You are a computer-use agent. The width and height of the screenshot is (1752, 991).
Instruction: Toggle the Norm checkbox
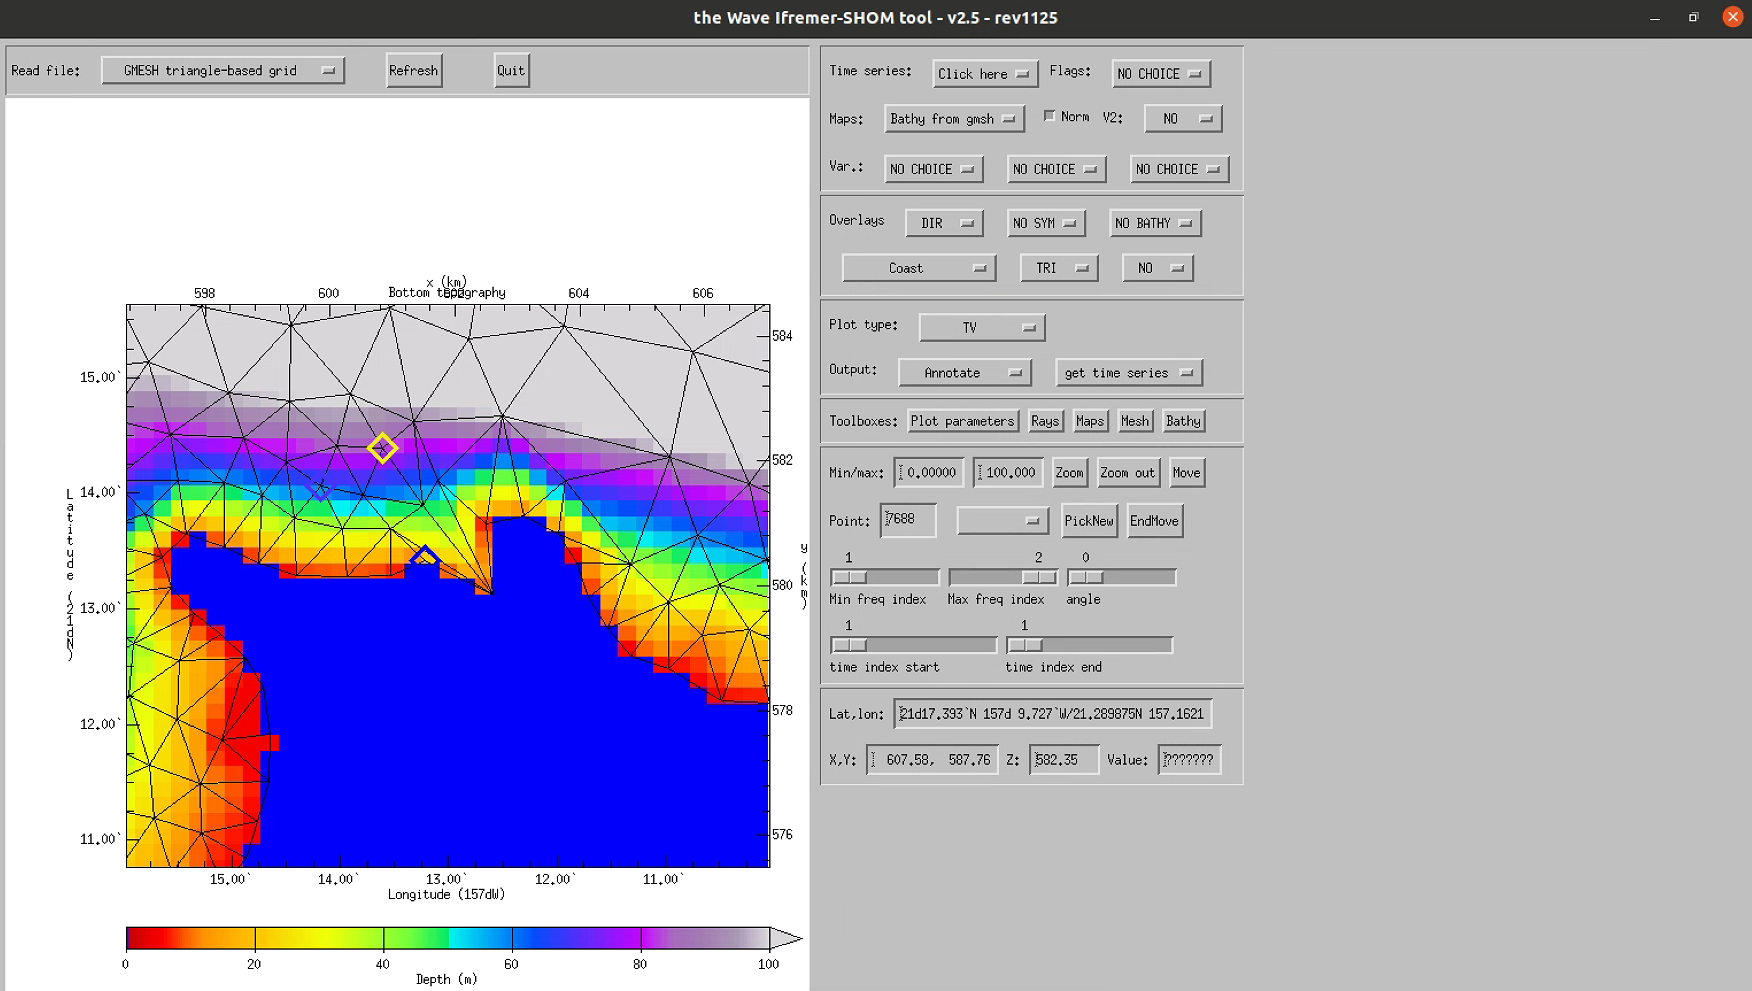(1049, 116)
